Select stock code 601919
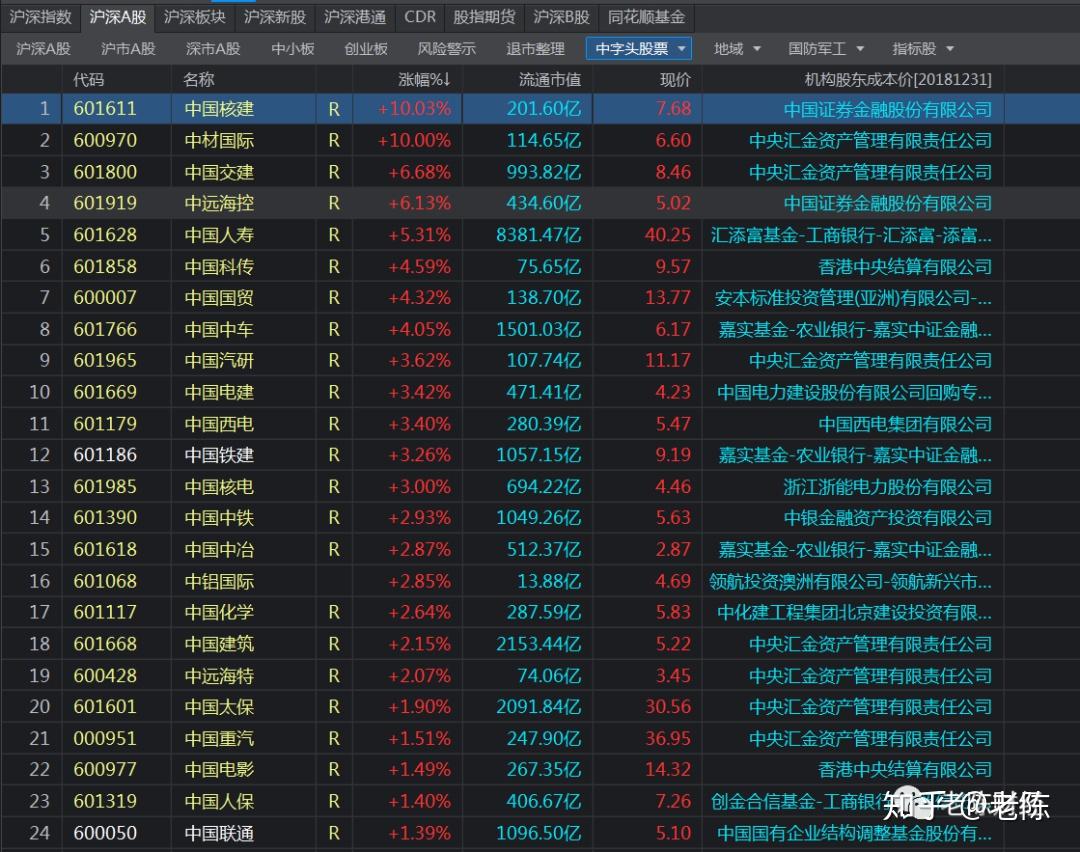1080x852 pixels. click(105, 203)
